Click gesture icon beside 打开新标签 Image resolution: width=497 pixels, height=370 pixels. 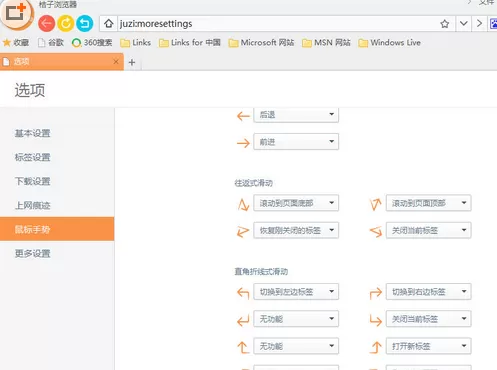point(376,348)
